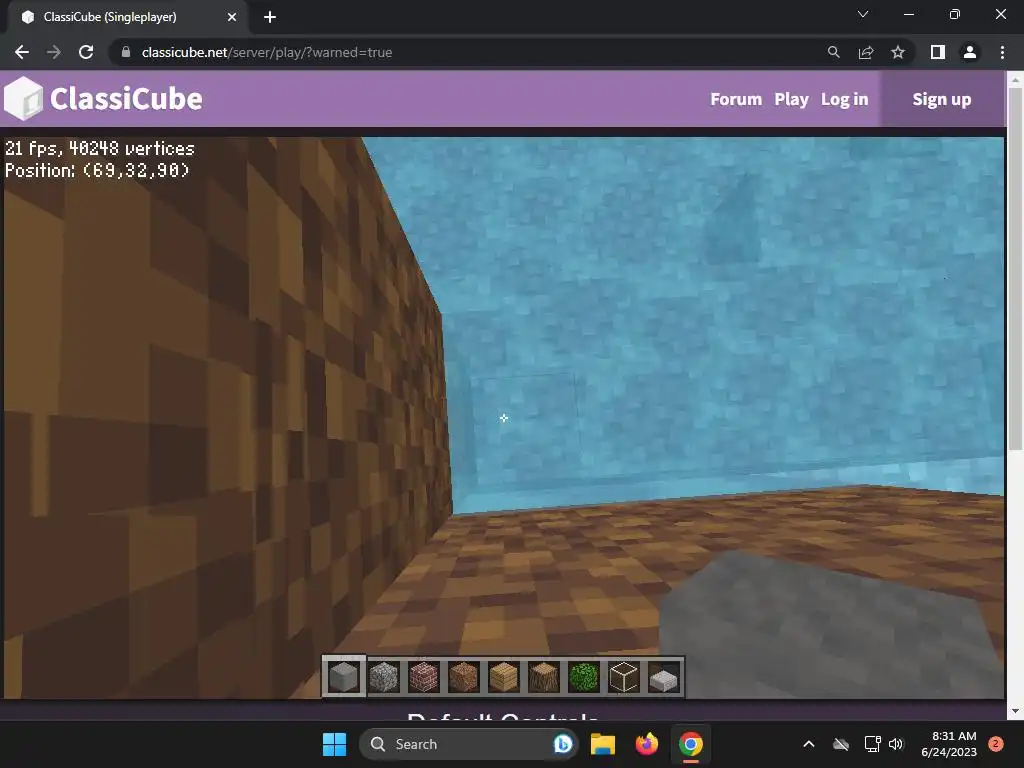Go forward in browser history

point(54,52)
